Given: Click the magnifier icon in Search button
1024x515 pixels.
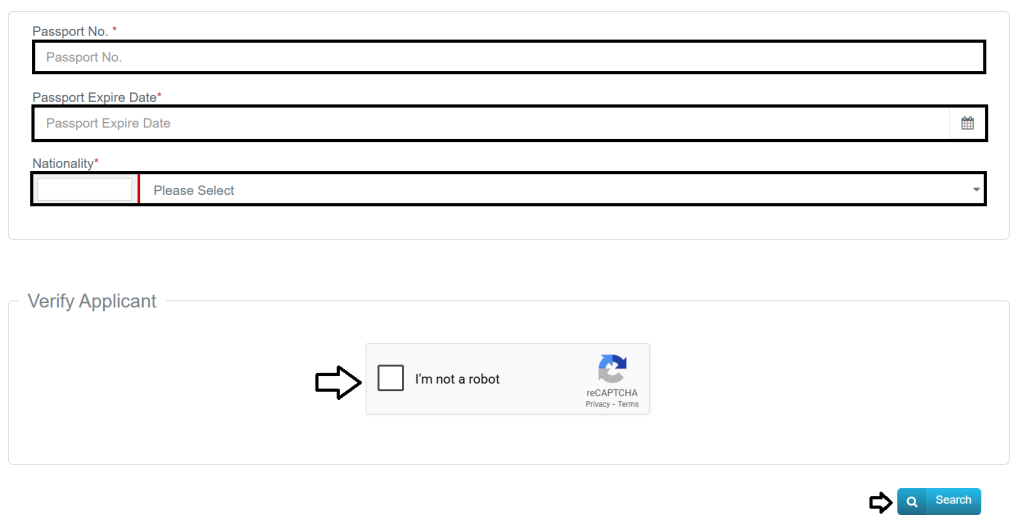Looking at the screenshot, I should click(x=911, y=502).
